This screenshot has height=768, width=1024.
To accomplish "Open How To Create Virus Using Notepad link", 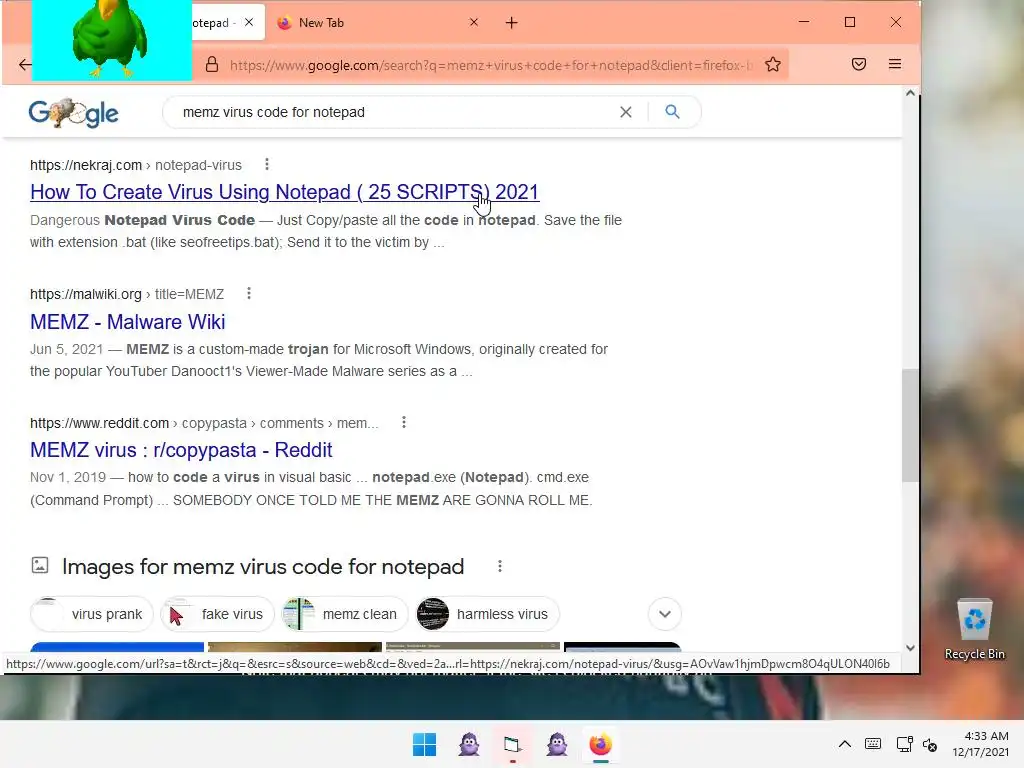I will pos(284,192).
